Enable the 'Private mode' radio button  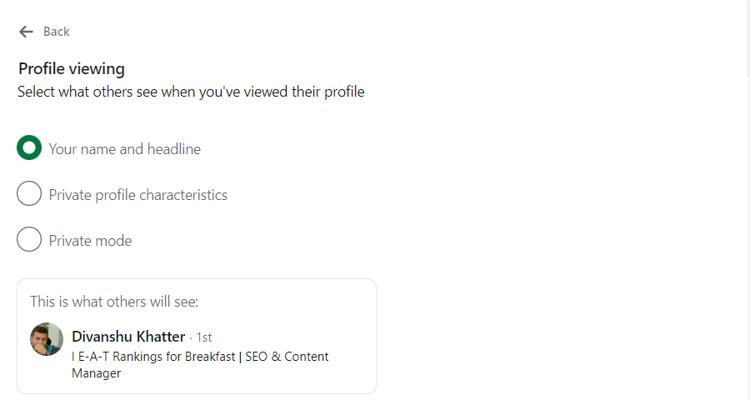(x=29, y=240)
